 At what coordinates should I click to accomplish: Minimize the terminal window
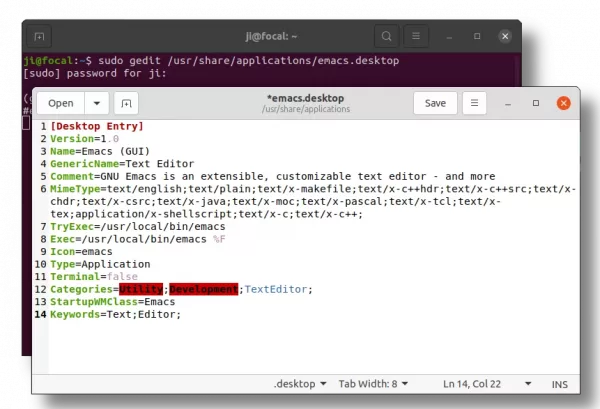449,37
